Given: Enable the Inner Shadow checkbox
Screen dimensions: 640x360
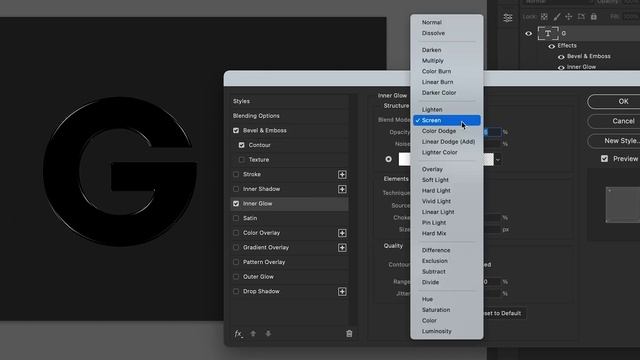Looking at the screenshot, I should [236, 189].
